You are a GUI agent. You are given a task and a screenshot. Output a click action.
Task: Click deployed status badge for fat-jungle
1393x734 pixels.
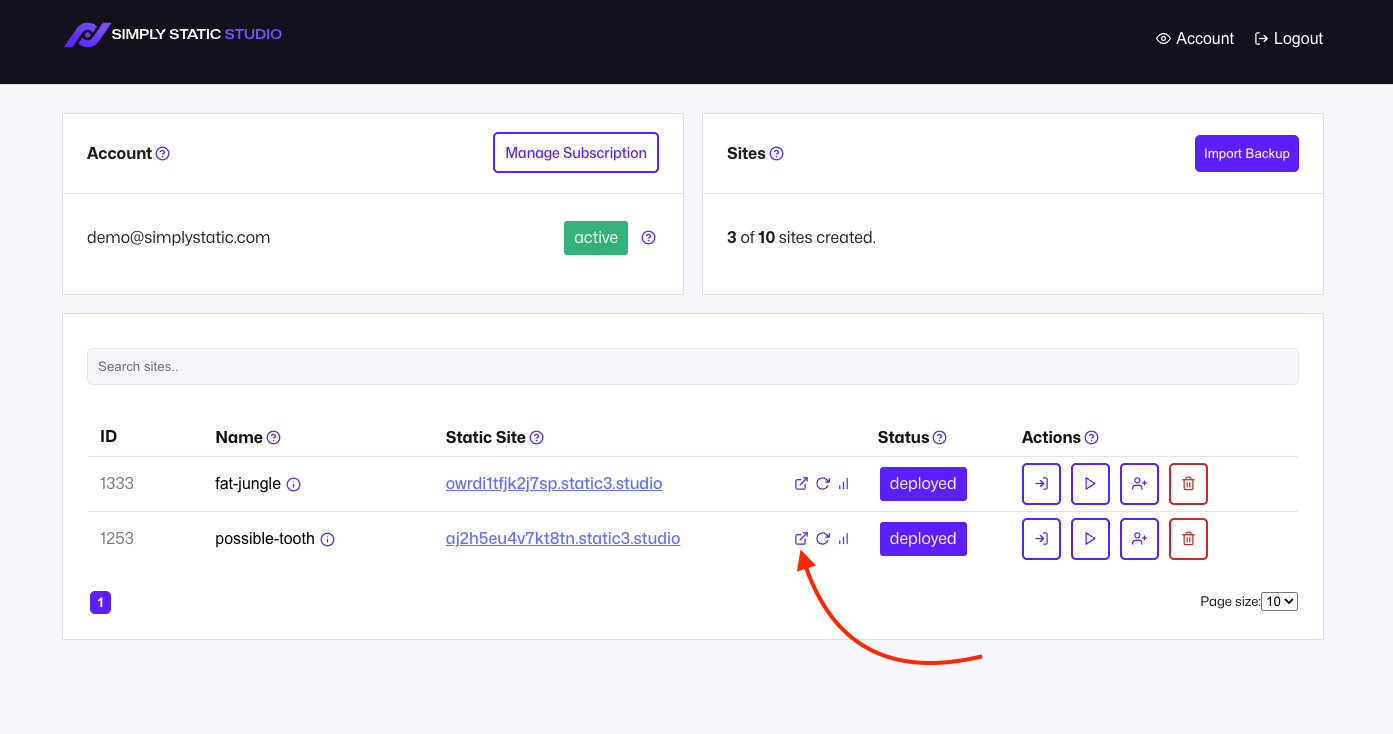click(923, 484)
